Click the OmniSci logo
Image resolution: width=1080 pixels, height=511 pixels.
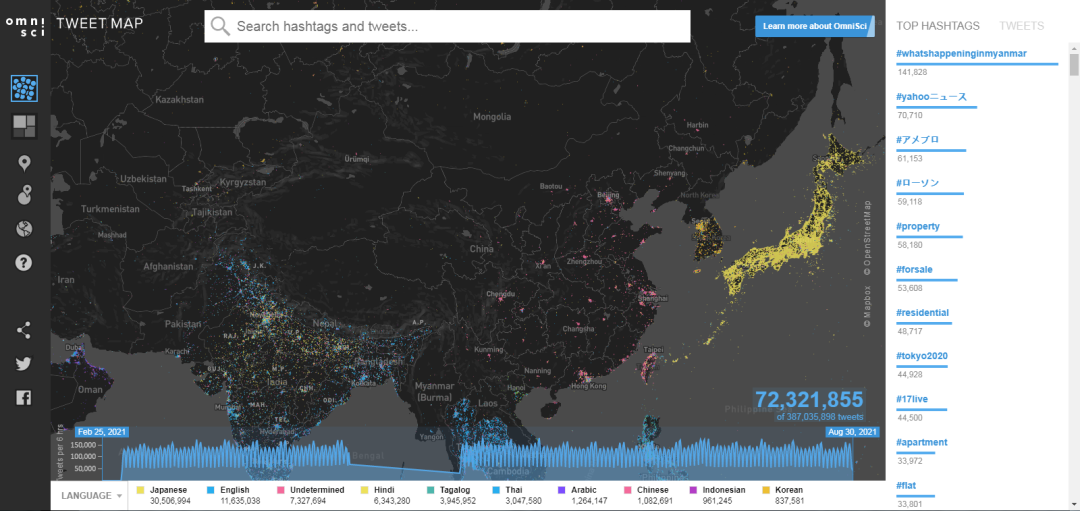point(25,28)
